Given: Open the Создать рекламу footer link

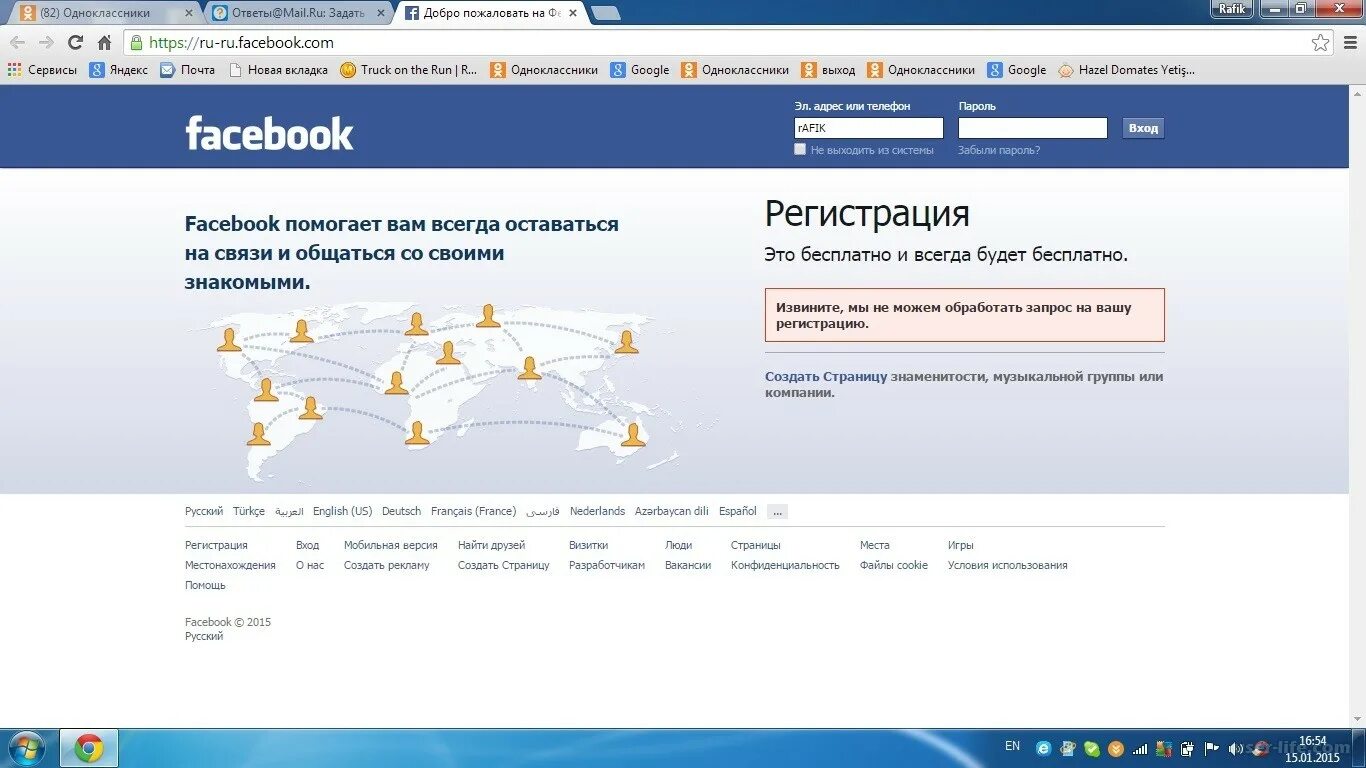Looking at the screenshot, I should (387, 565).
